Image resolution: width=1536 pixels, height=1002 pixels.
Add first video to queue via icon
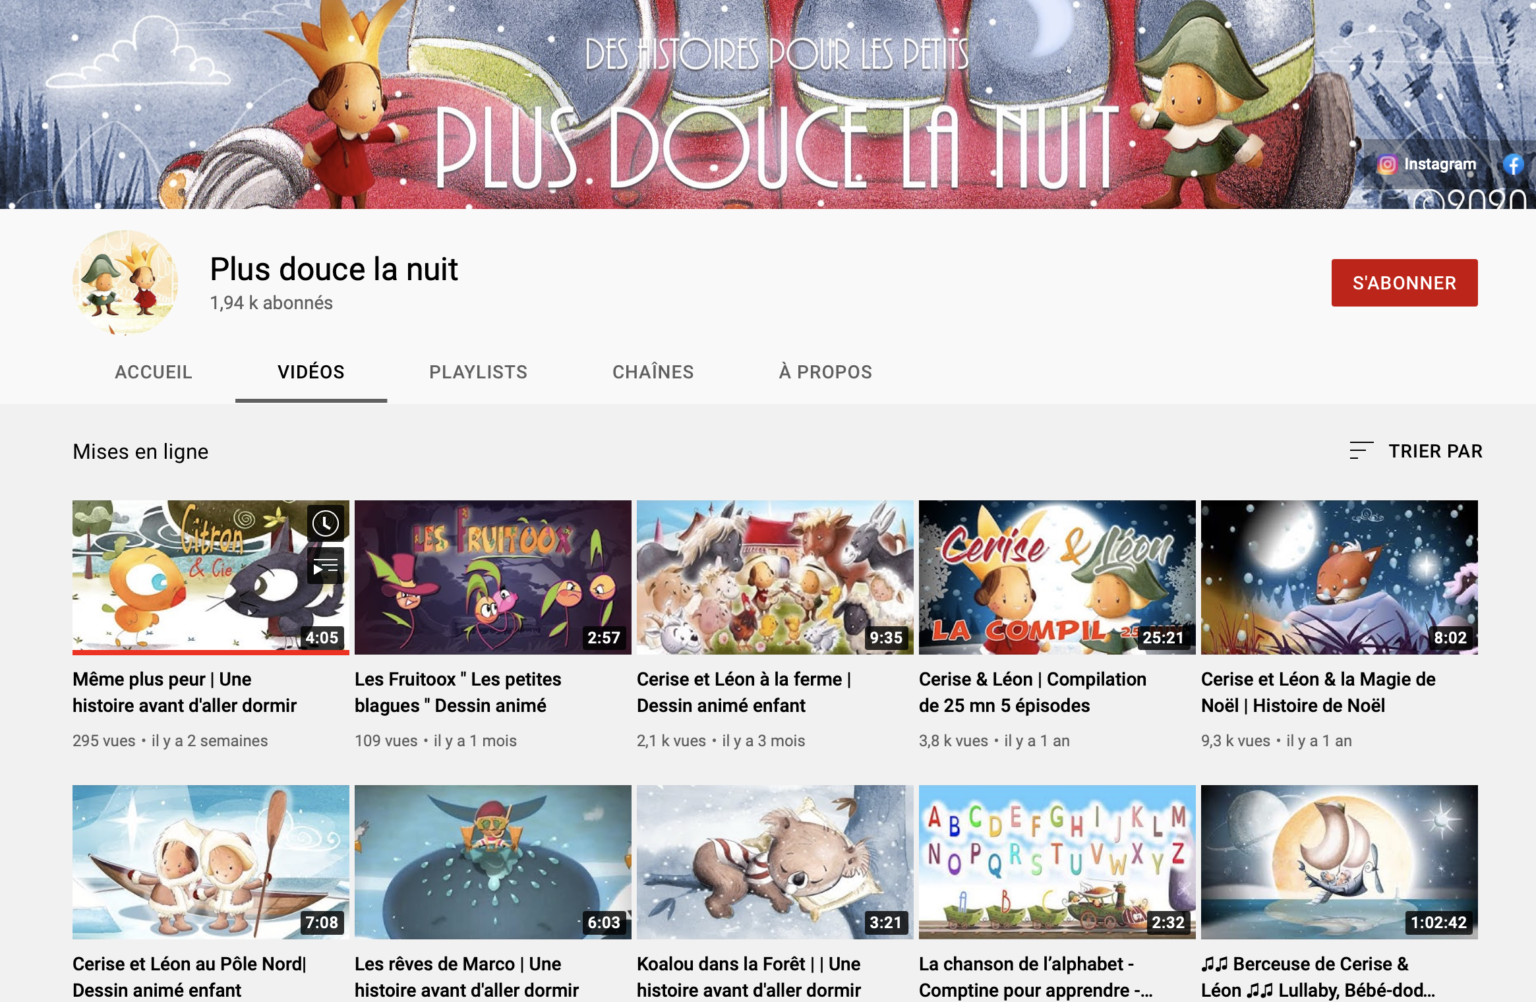coord(325,567)
